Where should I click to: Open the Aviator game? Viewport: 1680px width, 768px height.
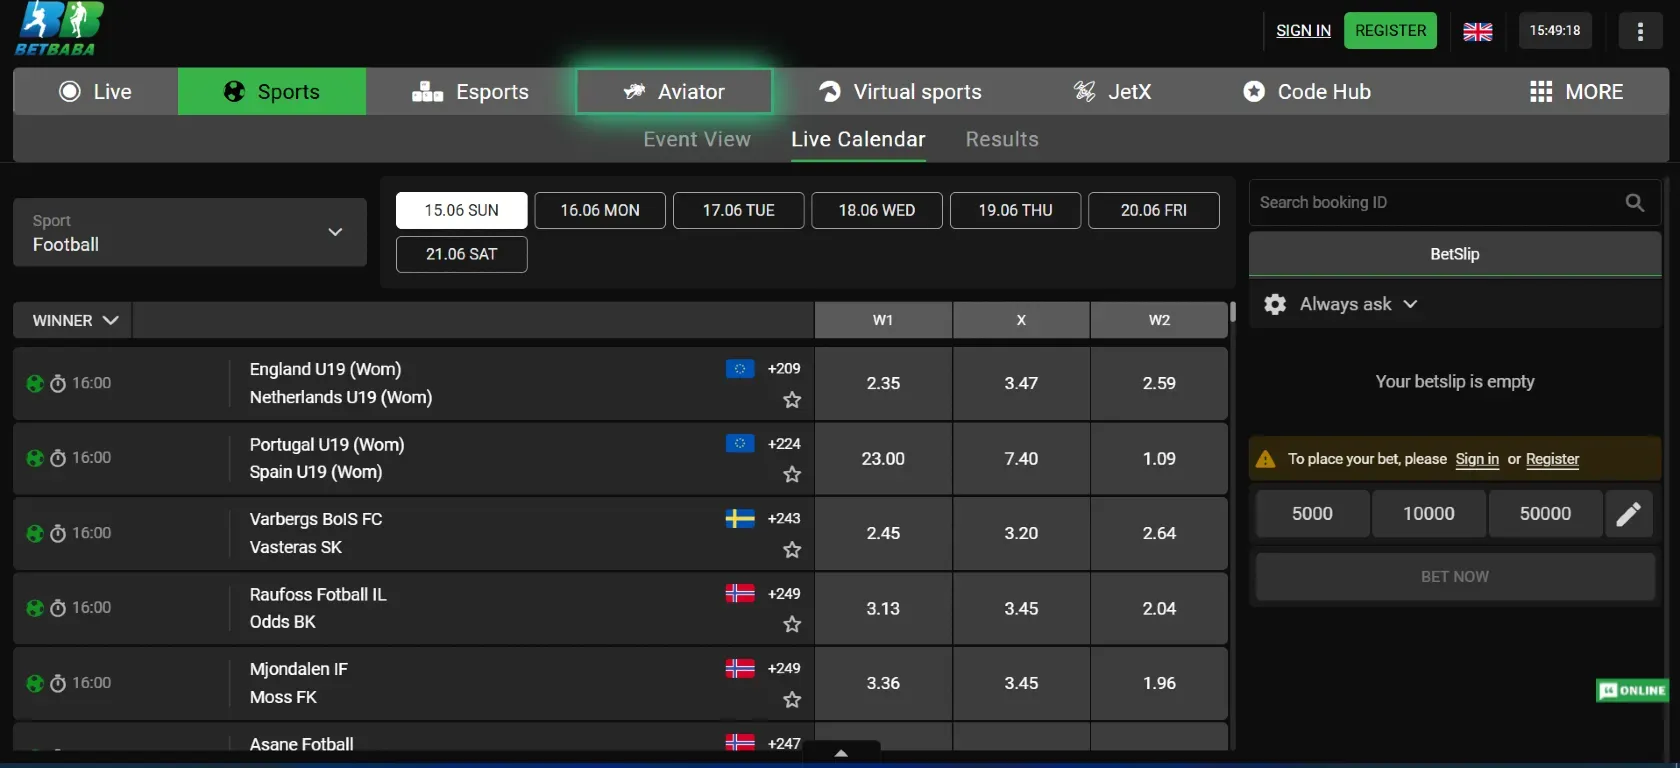[674, 92]
